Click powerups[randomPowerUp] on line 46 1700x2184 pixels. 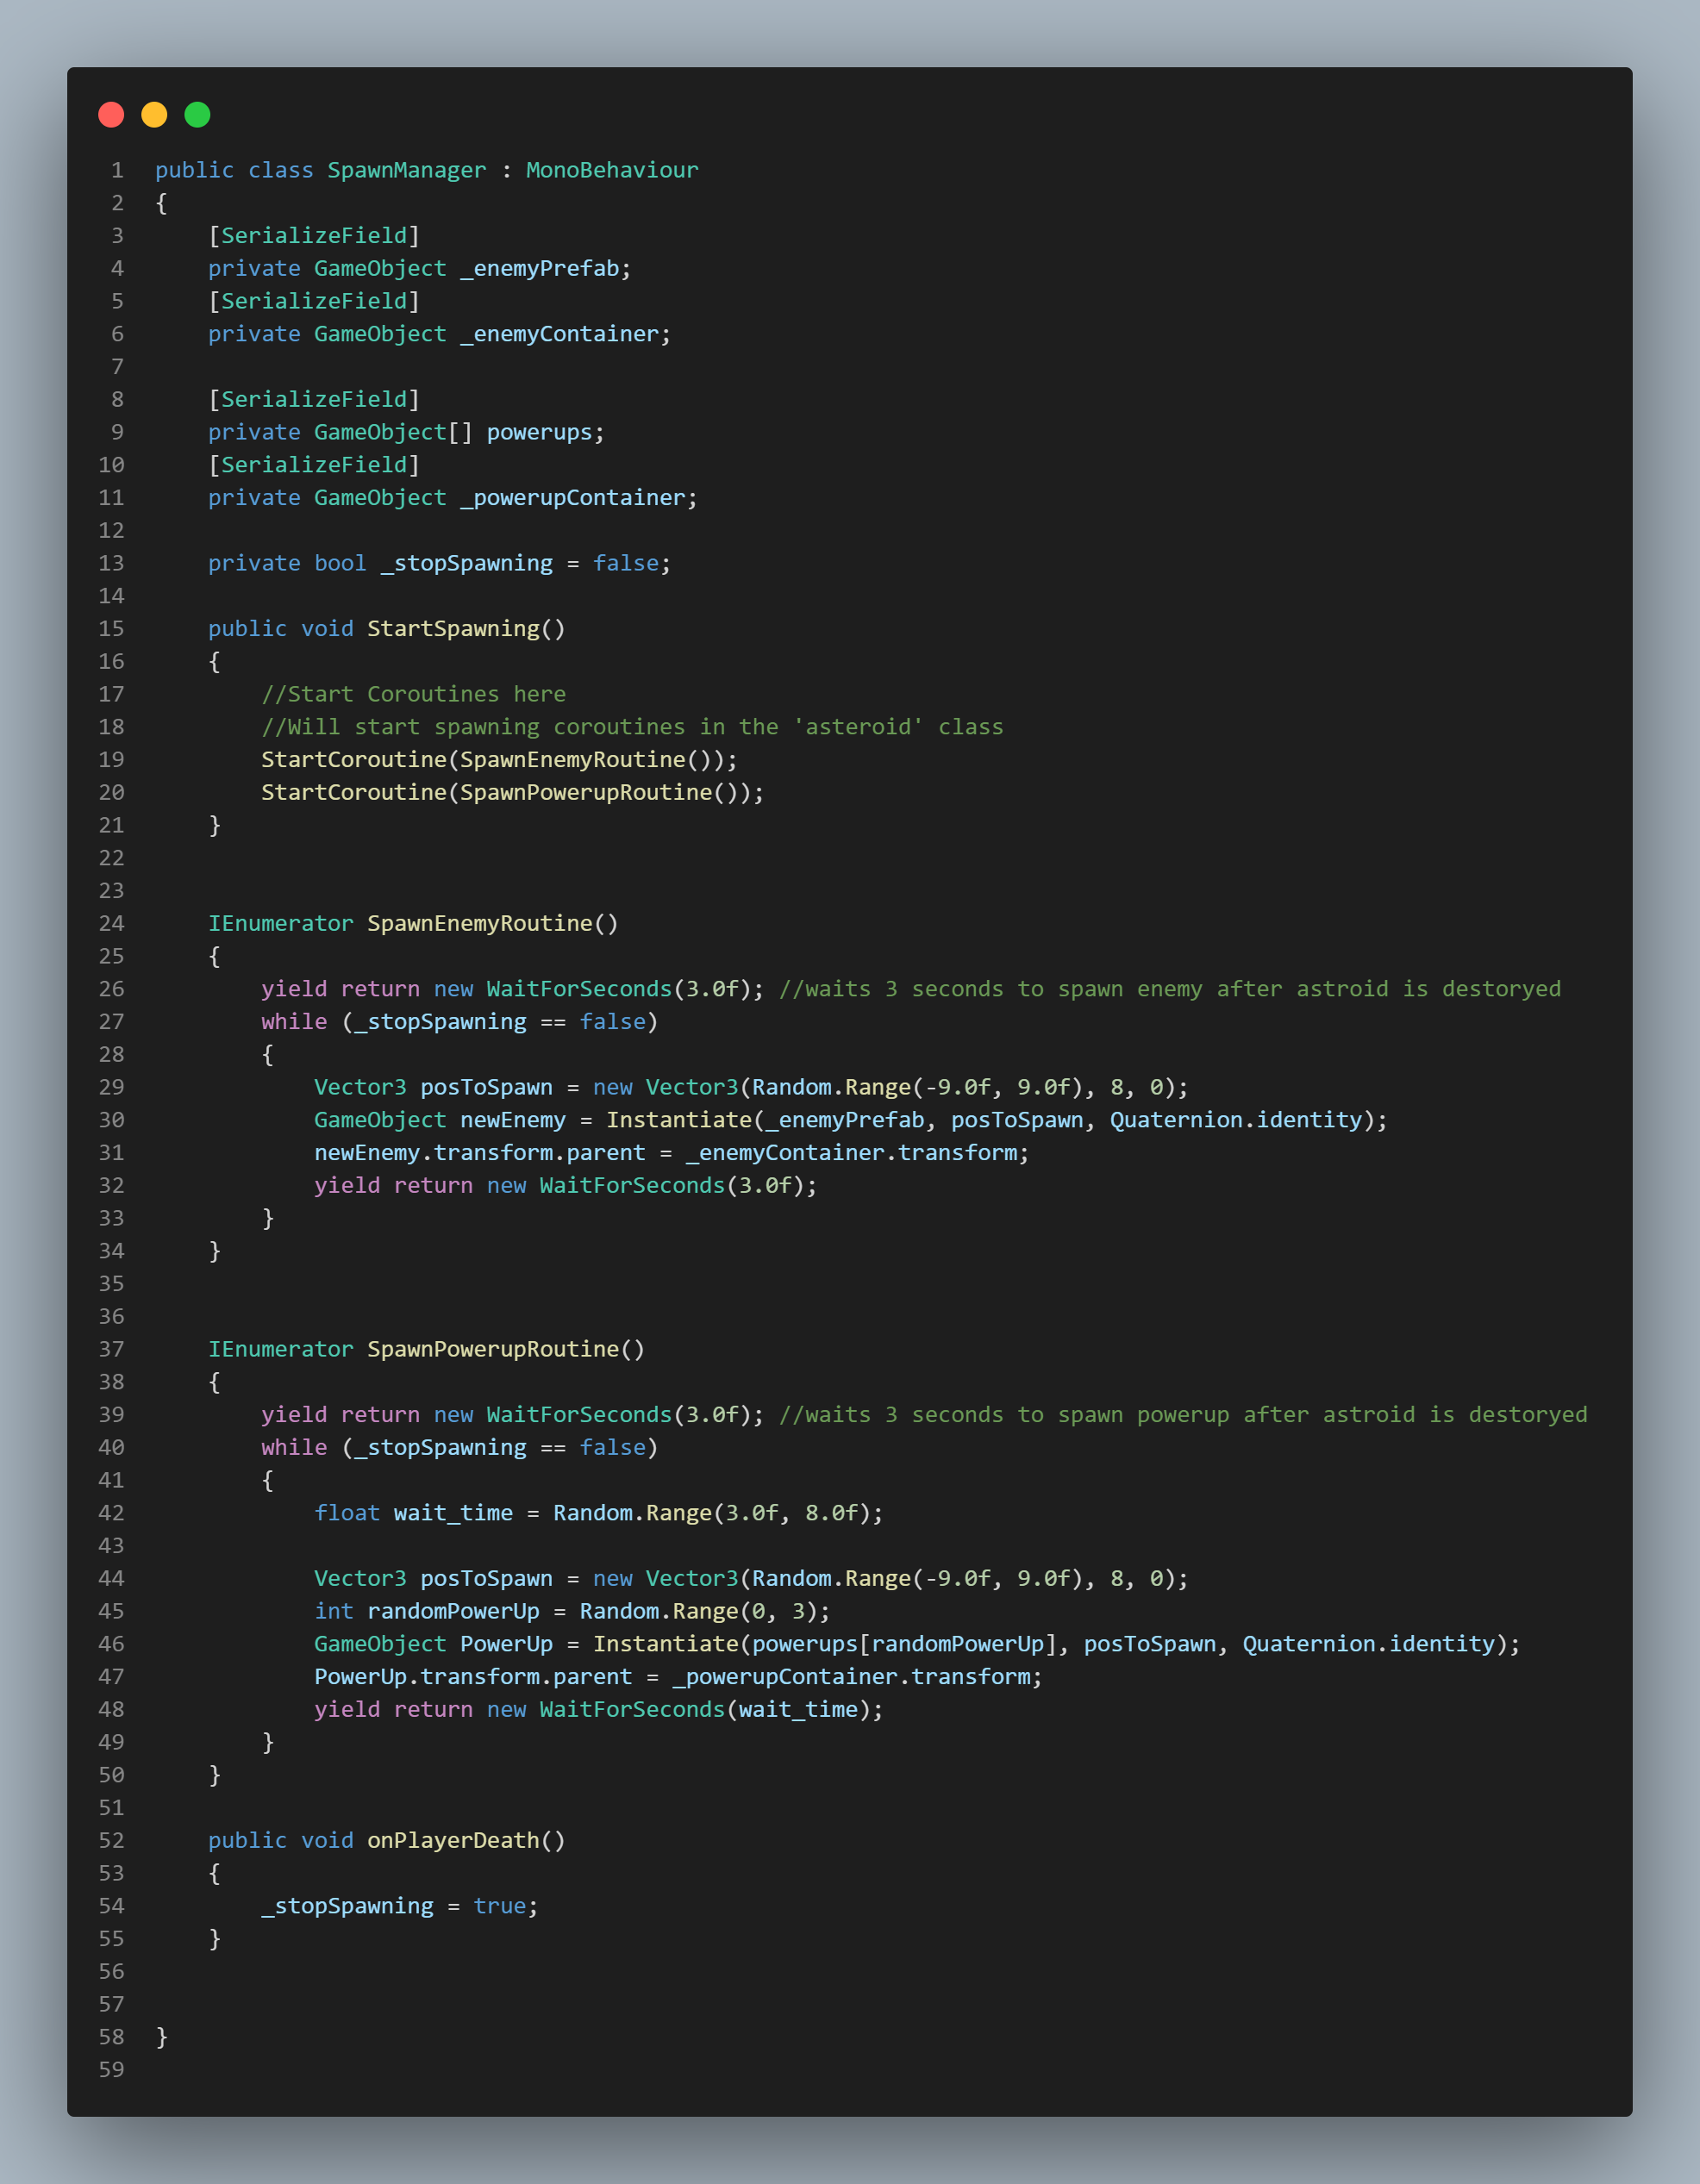[905, 1644]
